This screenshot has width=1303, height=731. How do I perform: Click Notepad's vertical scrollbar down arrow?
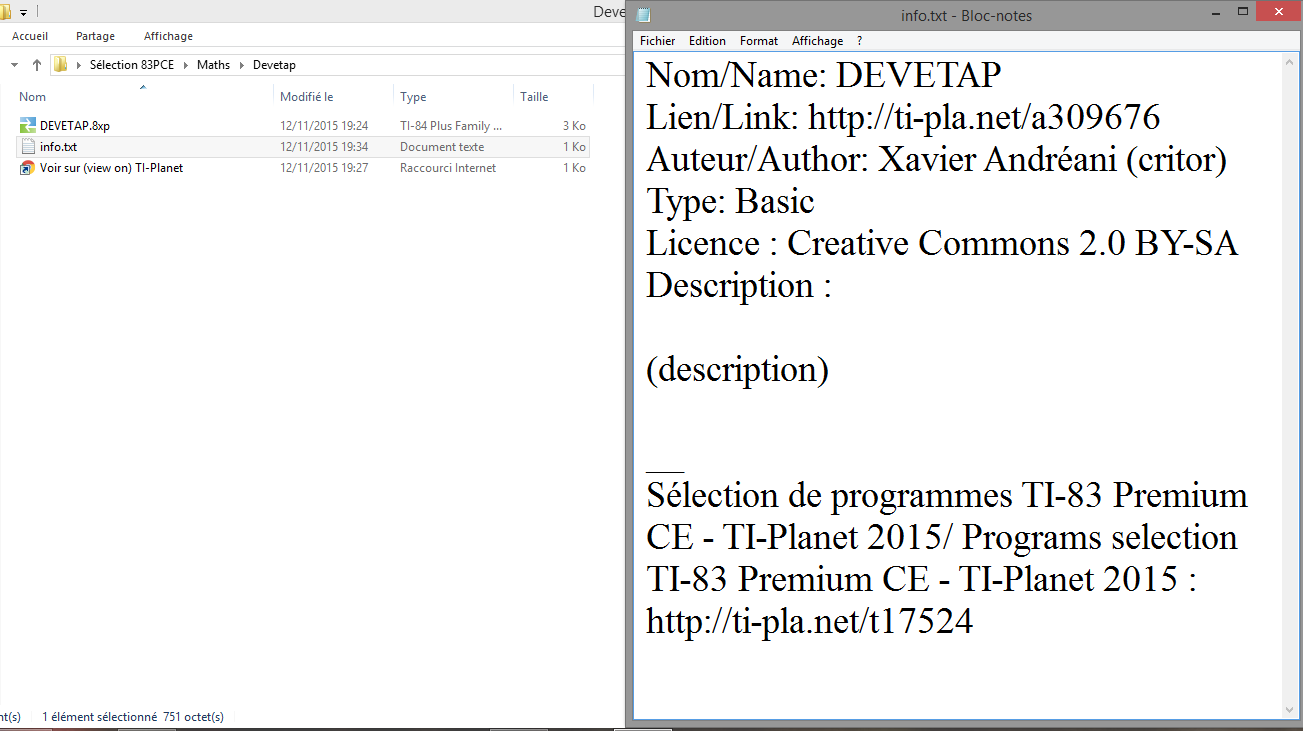1291,710
